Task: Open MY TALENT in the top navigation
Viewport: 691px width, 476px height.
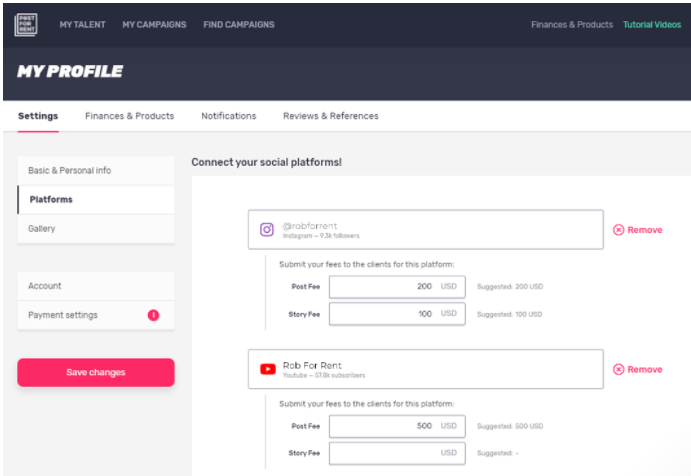Action: [x=82, y=25]
